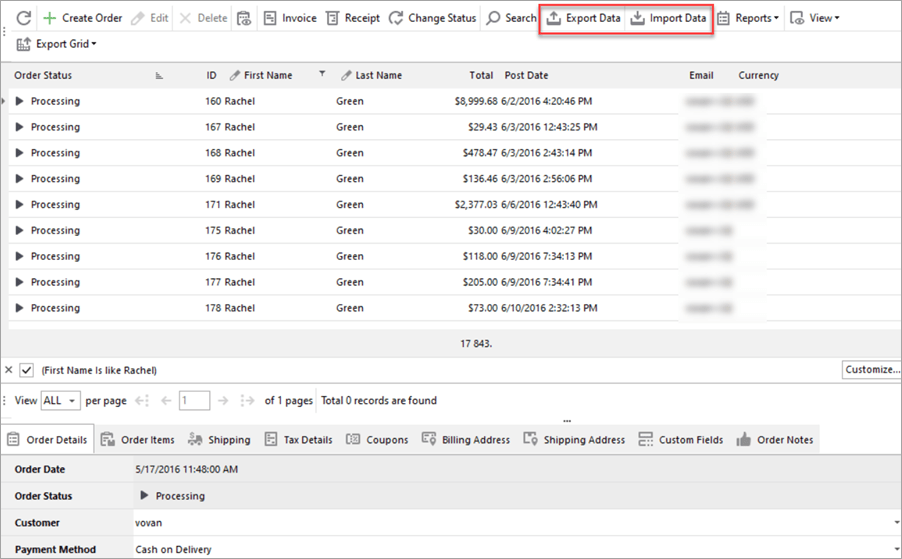Click the Refresh icon in toolbar
This screenshot has height=559, width=902.
point(24,18)
